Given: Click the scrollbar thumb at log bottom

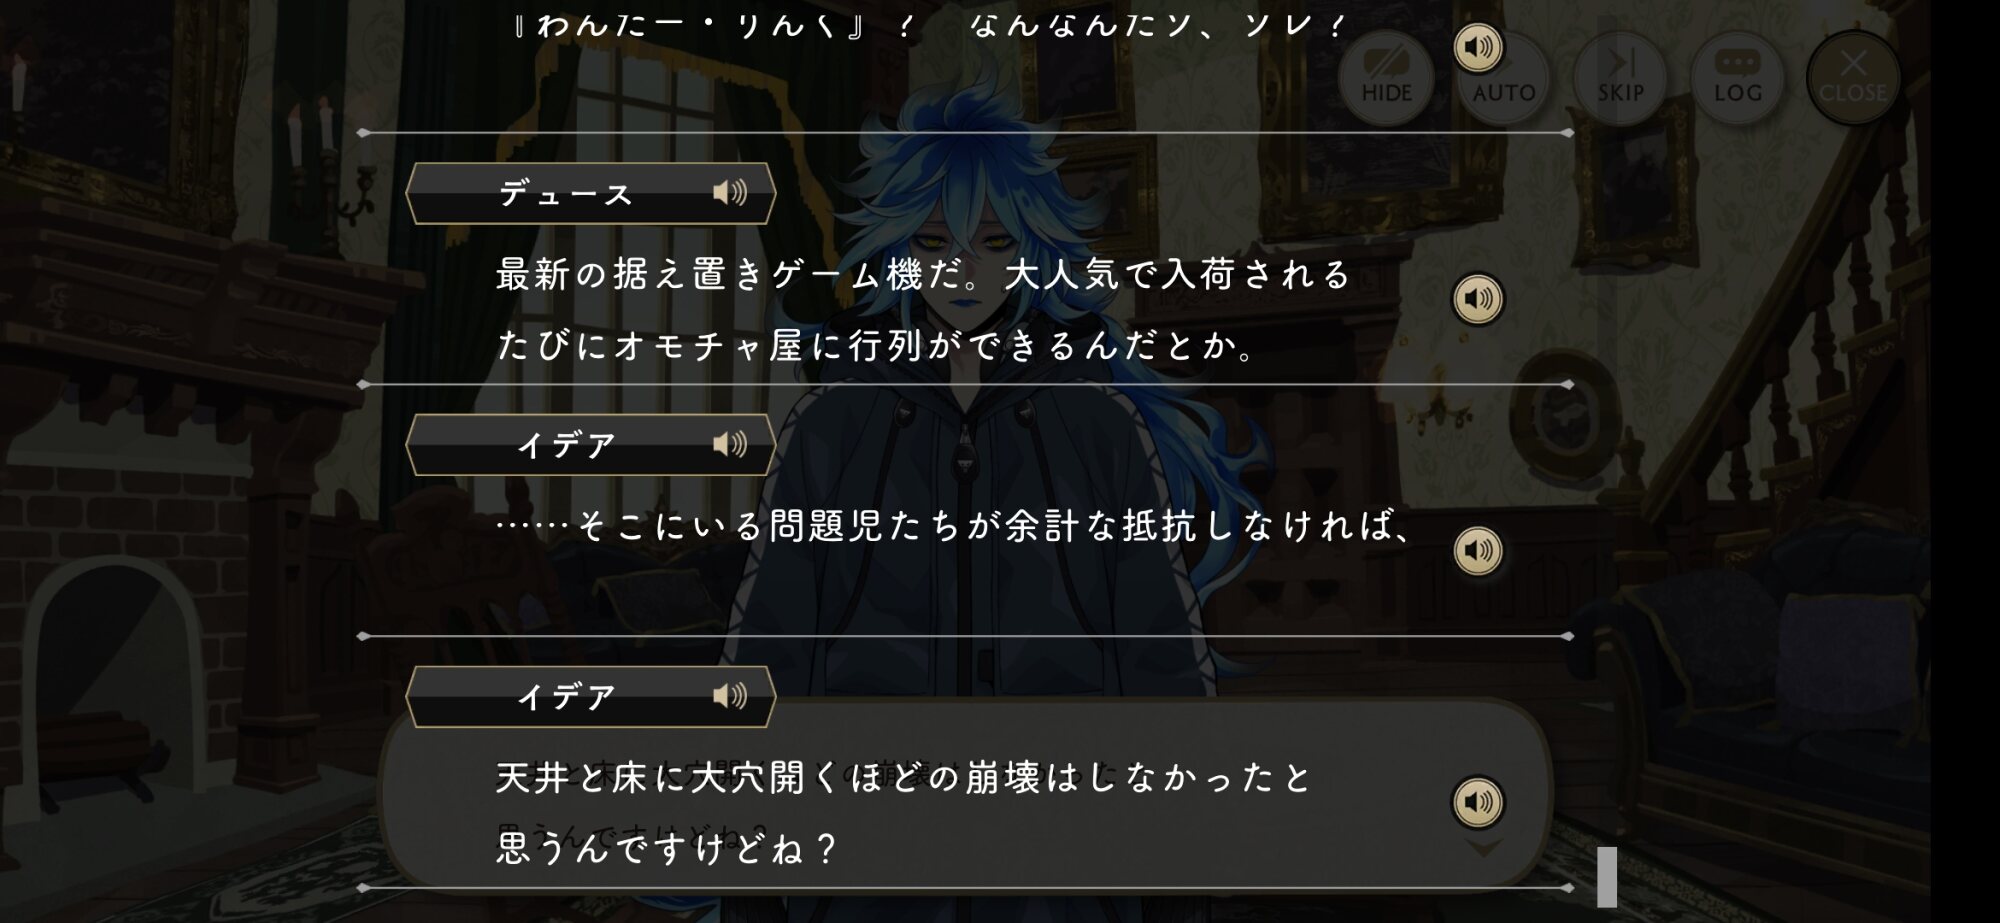Looking at the screenshot, I should coord(1607,877).
